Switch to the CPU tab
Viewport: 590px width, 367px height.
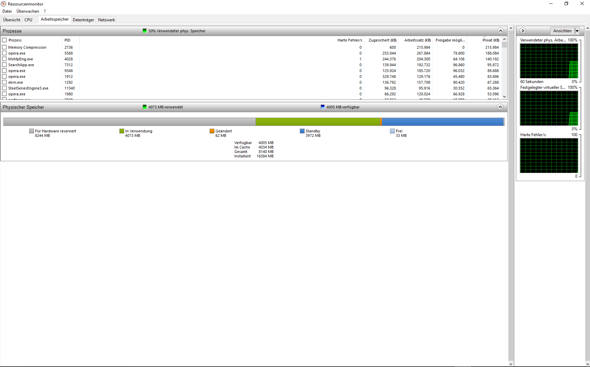click(28, 20)
